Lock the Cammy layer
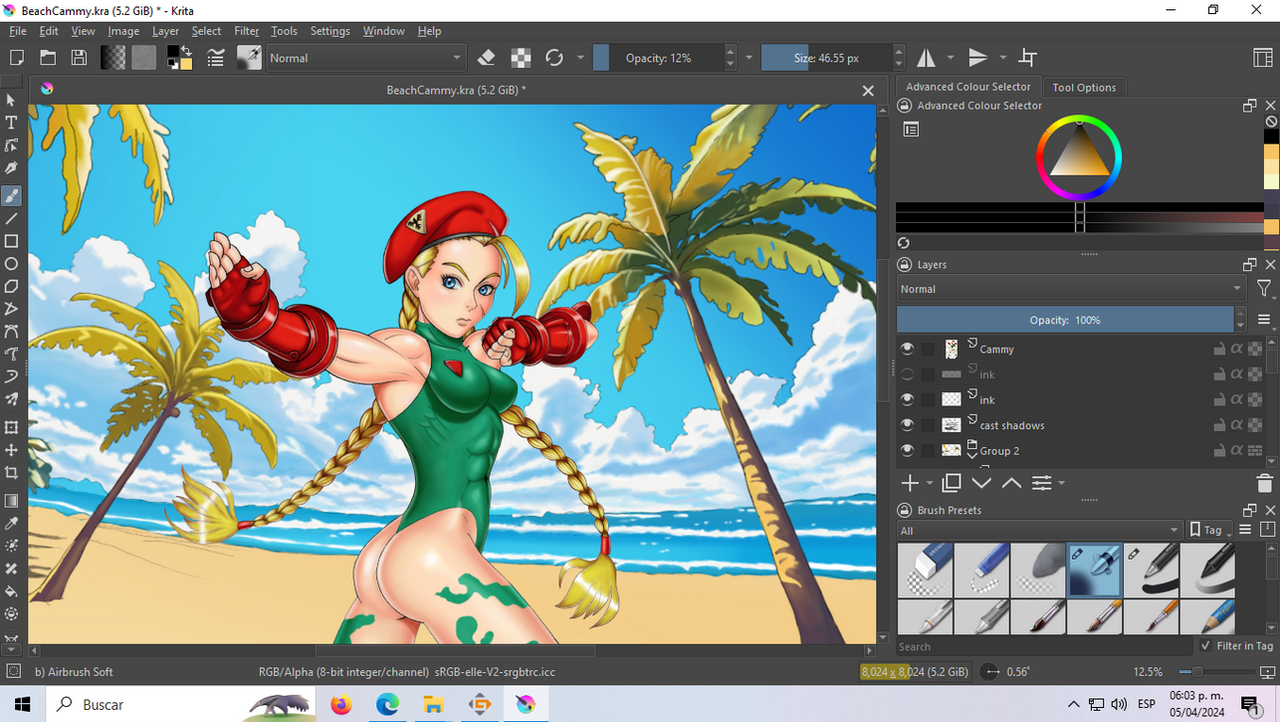The image size is (1280, 722). tap(1219, 349)
